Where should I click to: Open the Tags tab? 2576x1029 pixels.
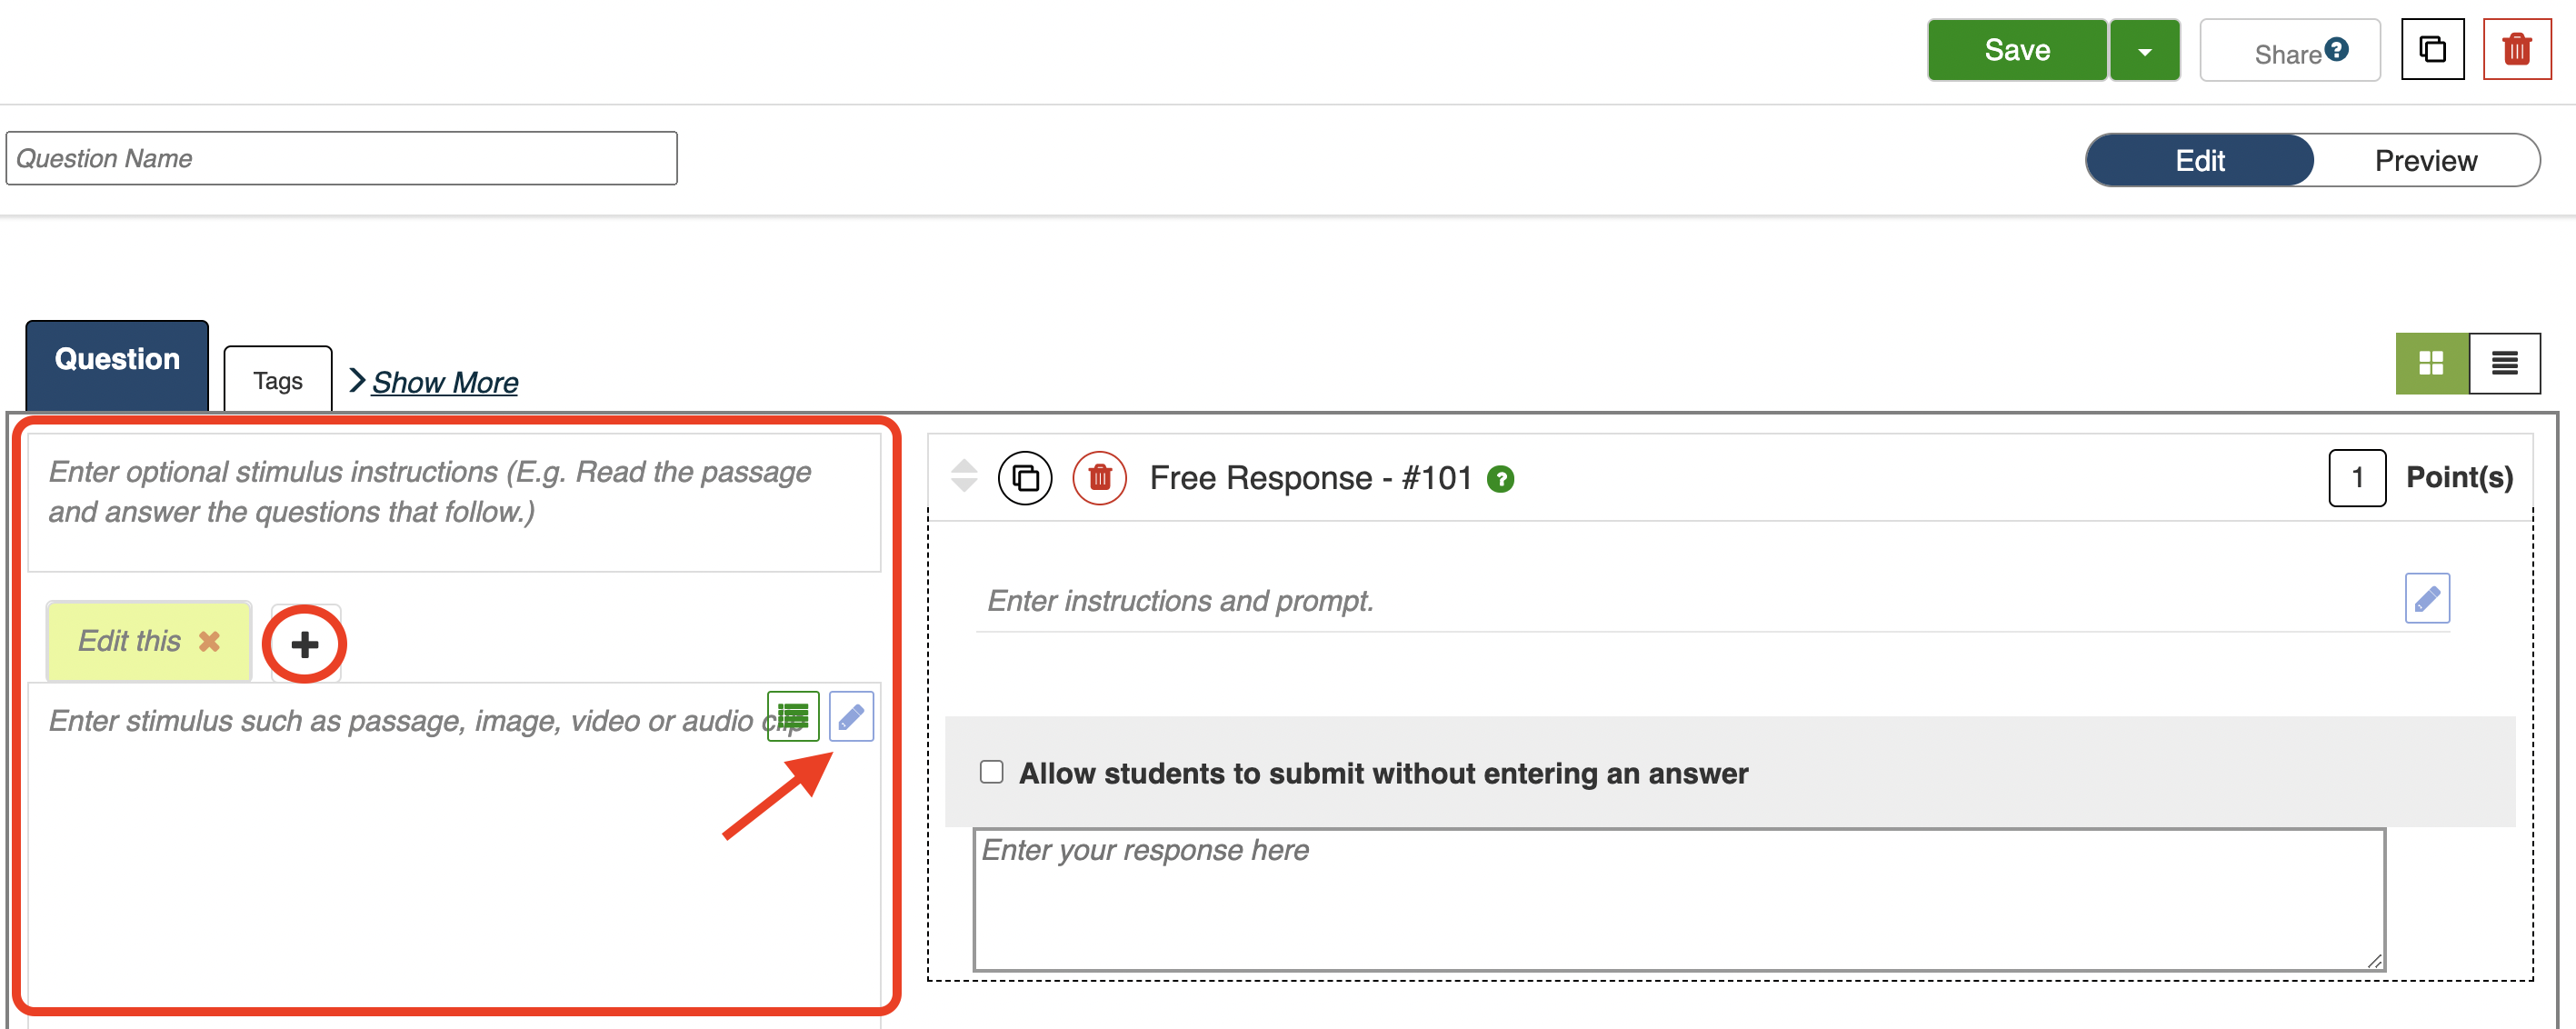[277, 381]
